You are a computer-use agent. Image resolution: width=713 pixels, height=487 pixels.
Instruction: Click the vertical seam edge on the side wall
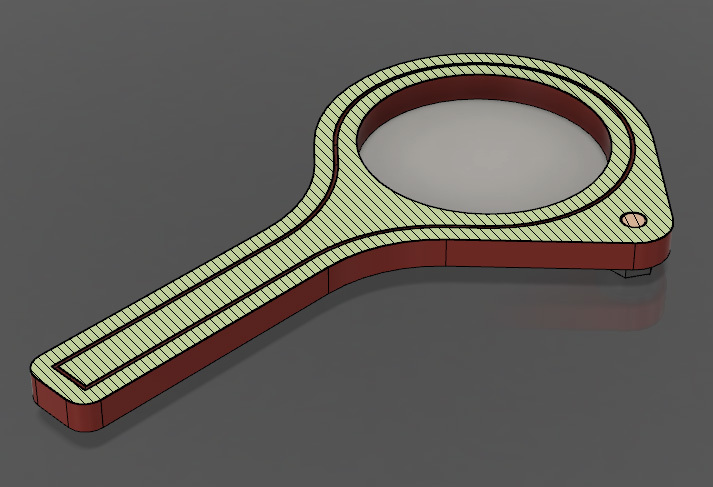point(330,280)
